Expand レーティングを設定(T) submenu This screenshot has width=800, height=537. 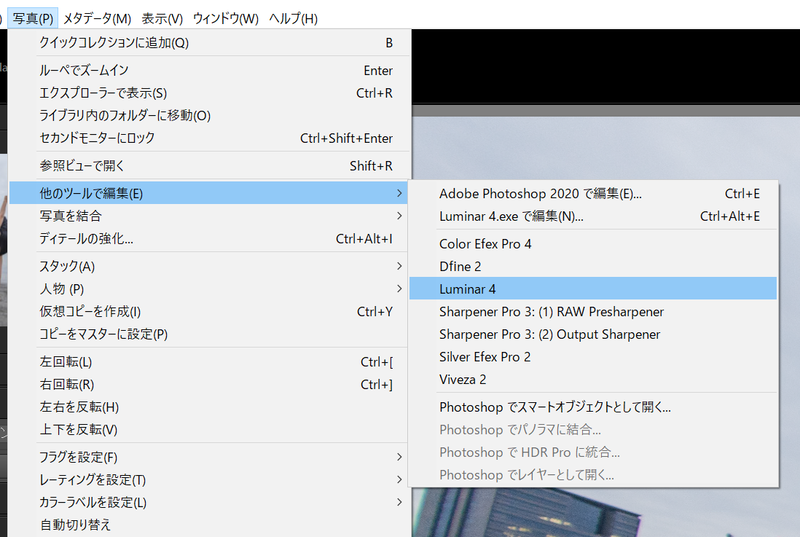(x=208, y=479)
